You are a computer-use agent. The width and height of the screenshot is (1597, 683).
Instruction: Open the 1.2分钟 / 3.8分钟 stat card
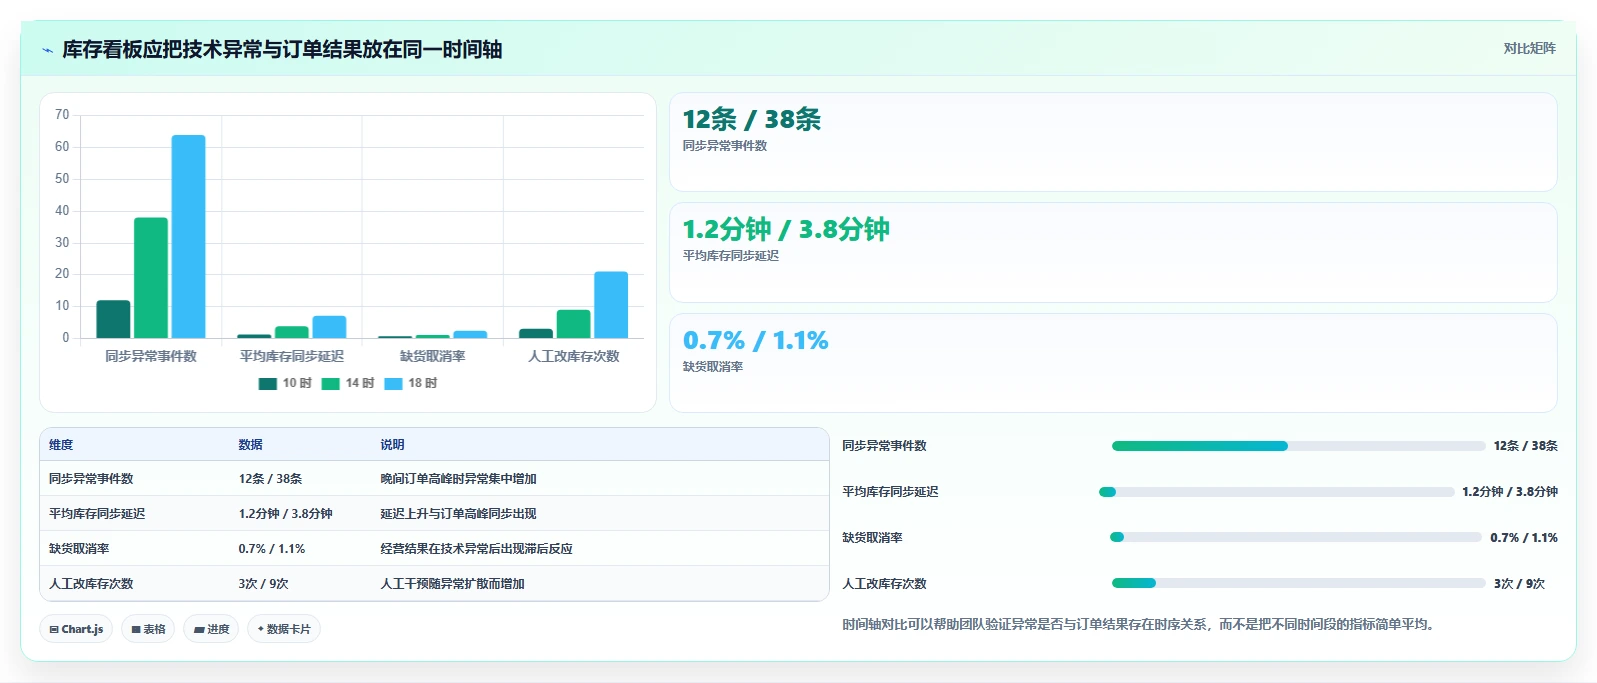[1113, 253]
